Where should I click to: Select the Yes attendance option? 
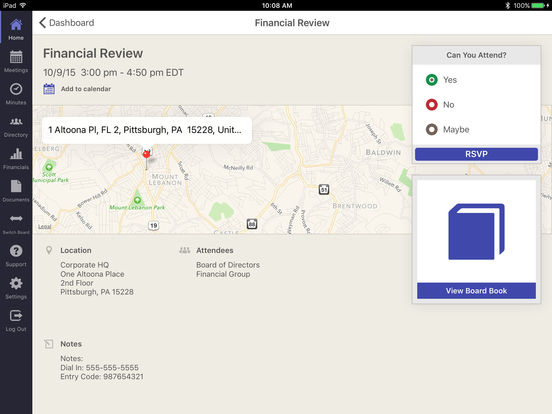coord(432,80)
